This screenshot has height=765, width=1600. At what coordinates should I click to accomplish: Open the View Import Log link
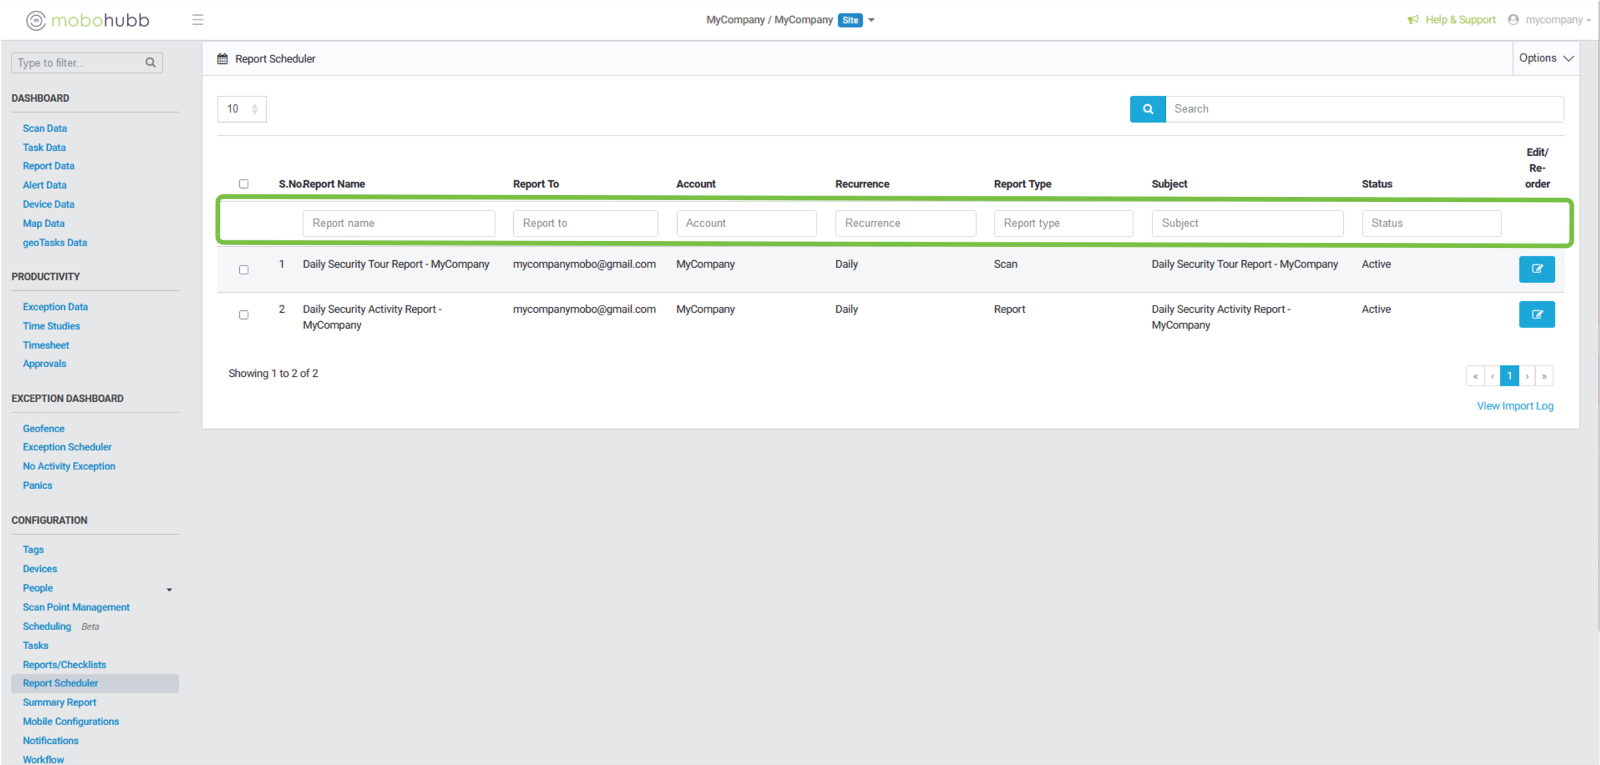1514,406
